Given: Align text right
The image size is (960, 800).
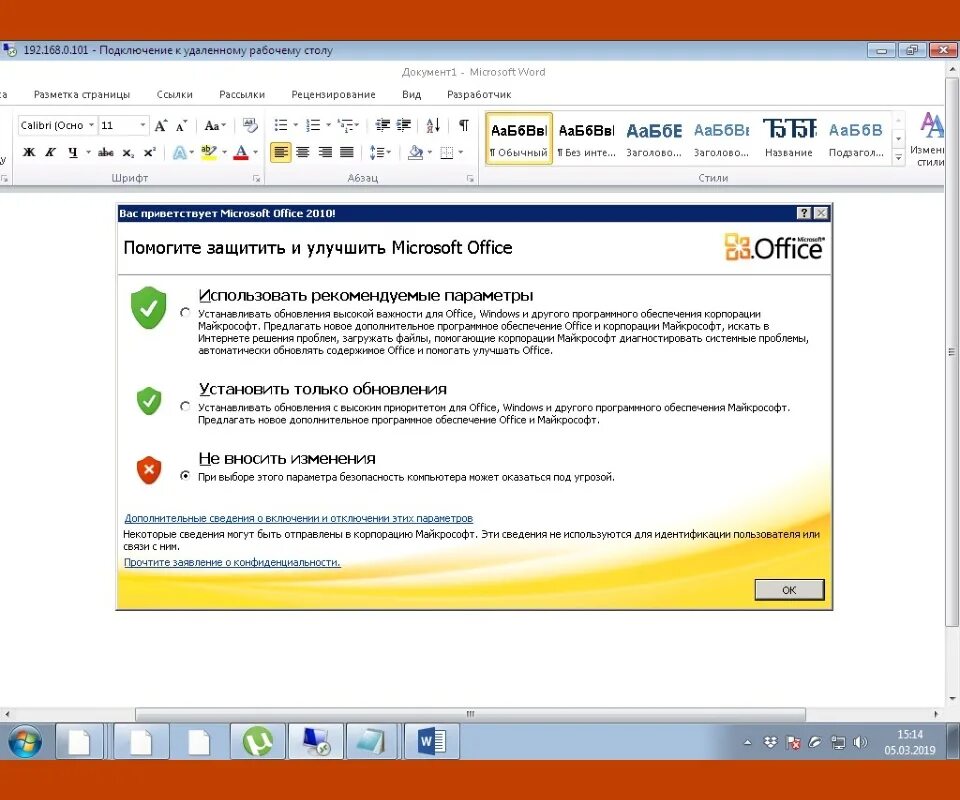Looking at the screenshot, I should point(324,152).
